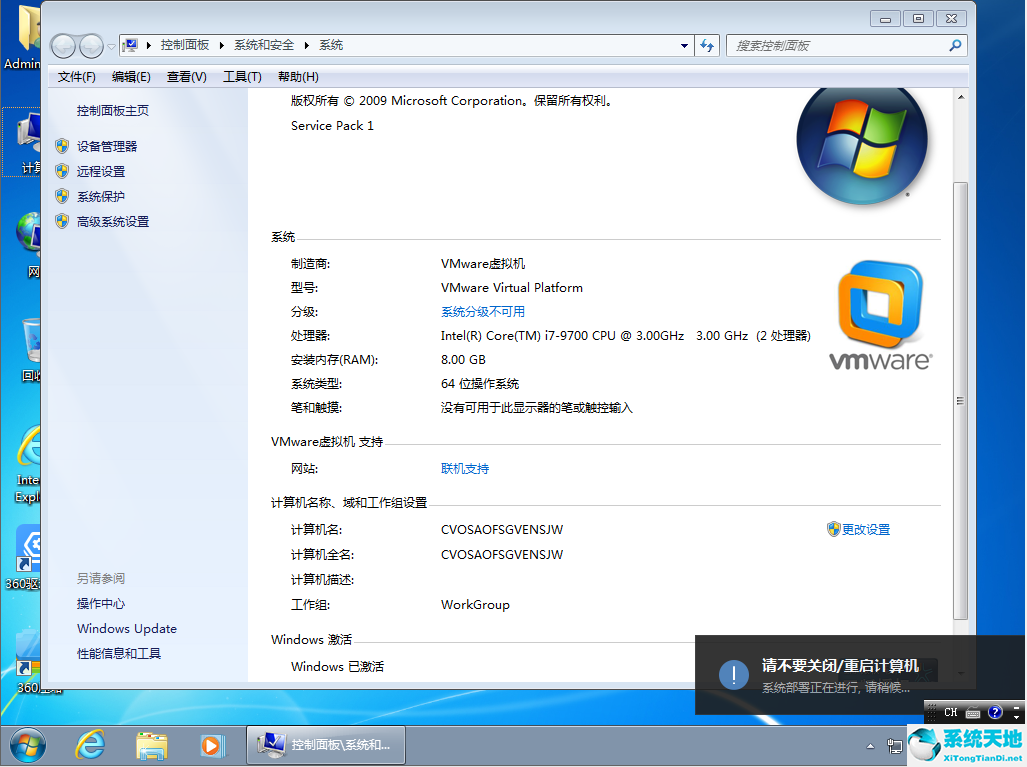This screenshot has height=767, width=1027.
Task: Click the scrollbar up arrow
Action: [x=960, y=98]
